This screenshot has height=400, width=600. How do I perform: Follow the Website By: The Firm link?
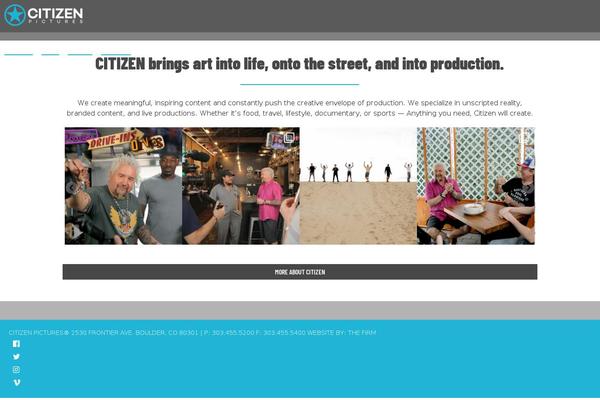(342, 333)
